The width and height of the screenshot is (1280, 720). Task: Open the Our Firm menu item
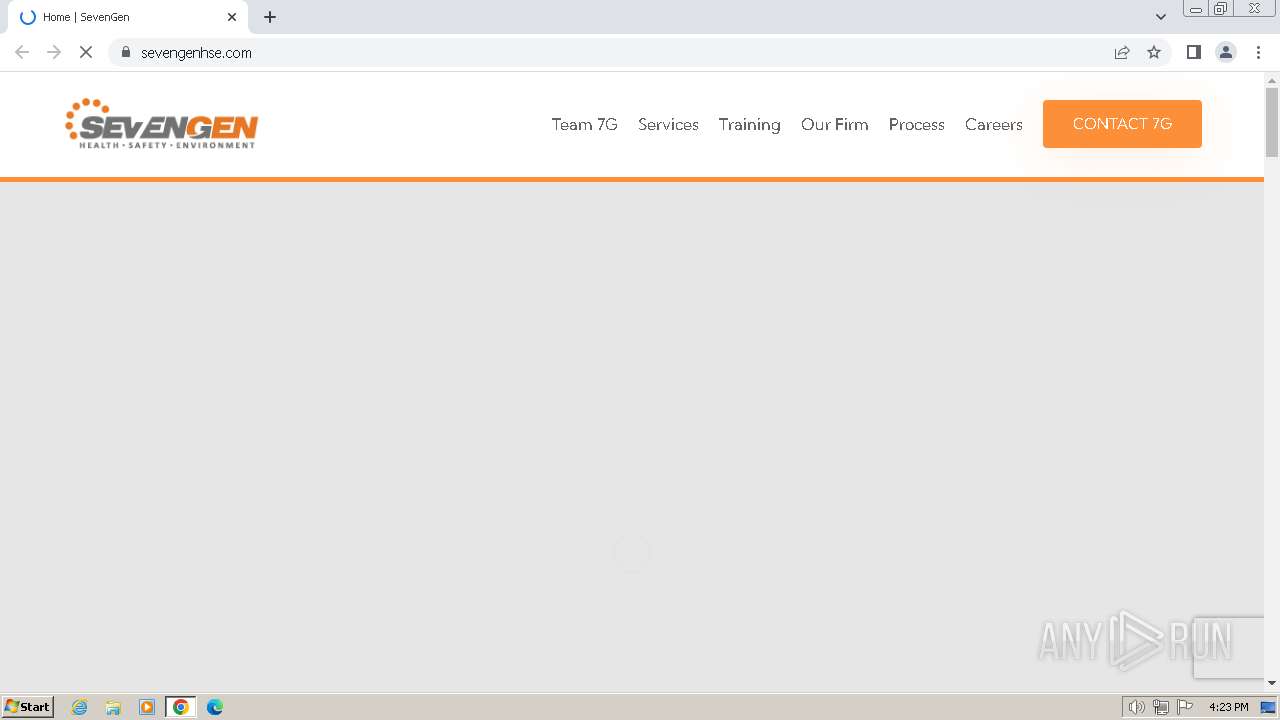pos(834,124)
